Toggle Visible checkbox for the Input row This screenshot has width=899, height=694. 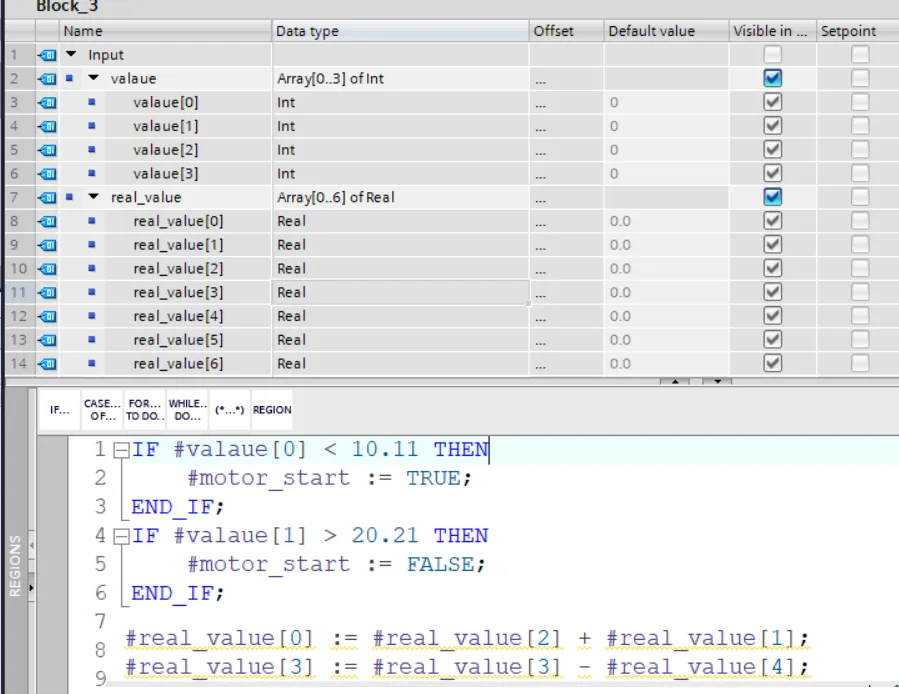pyautogui.click(x=772, y=54)
